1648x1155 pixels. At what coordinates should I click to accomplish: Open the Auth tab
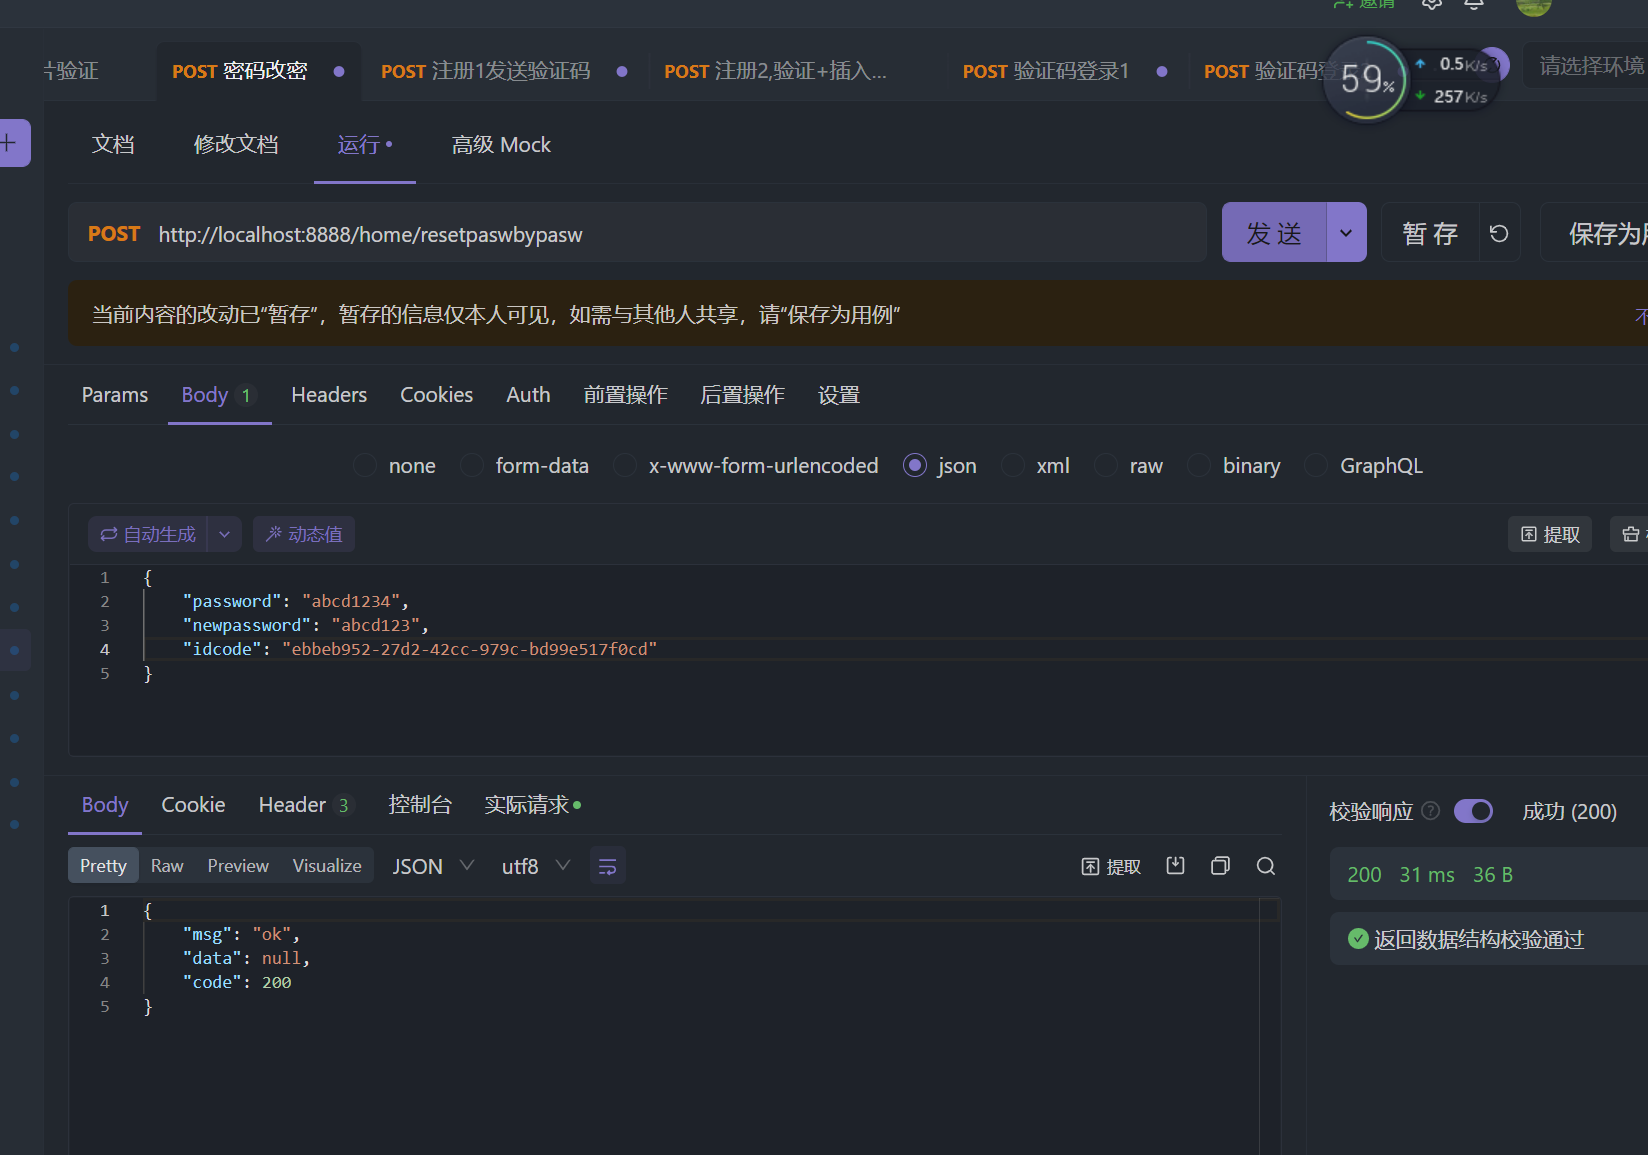click(528, 395)
